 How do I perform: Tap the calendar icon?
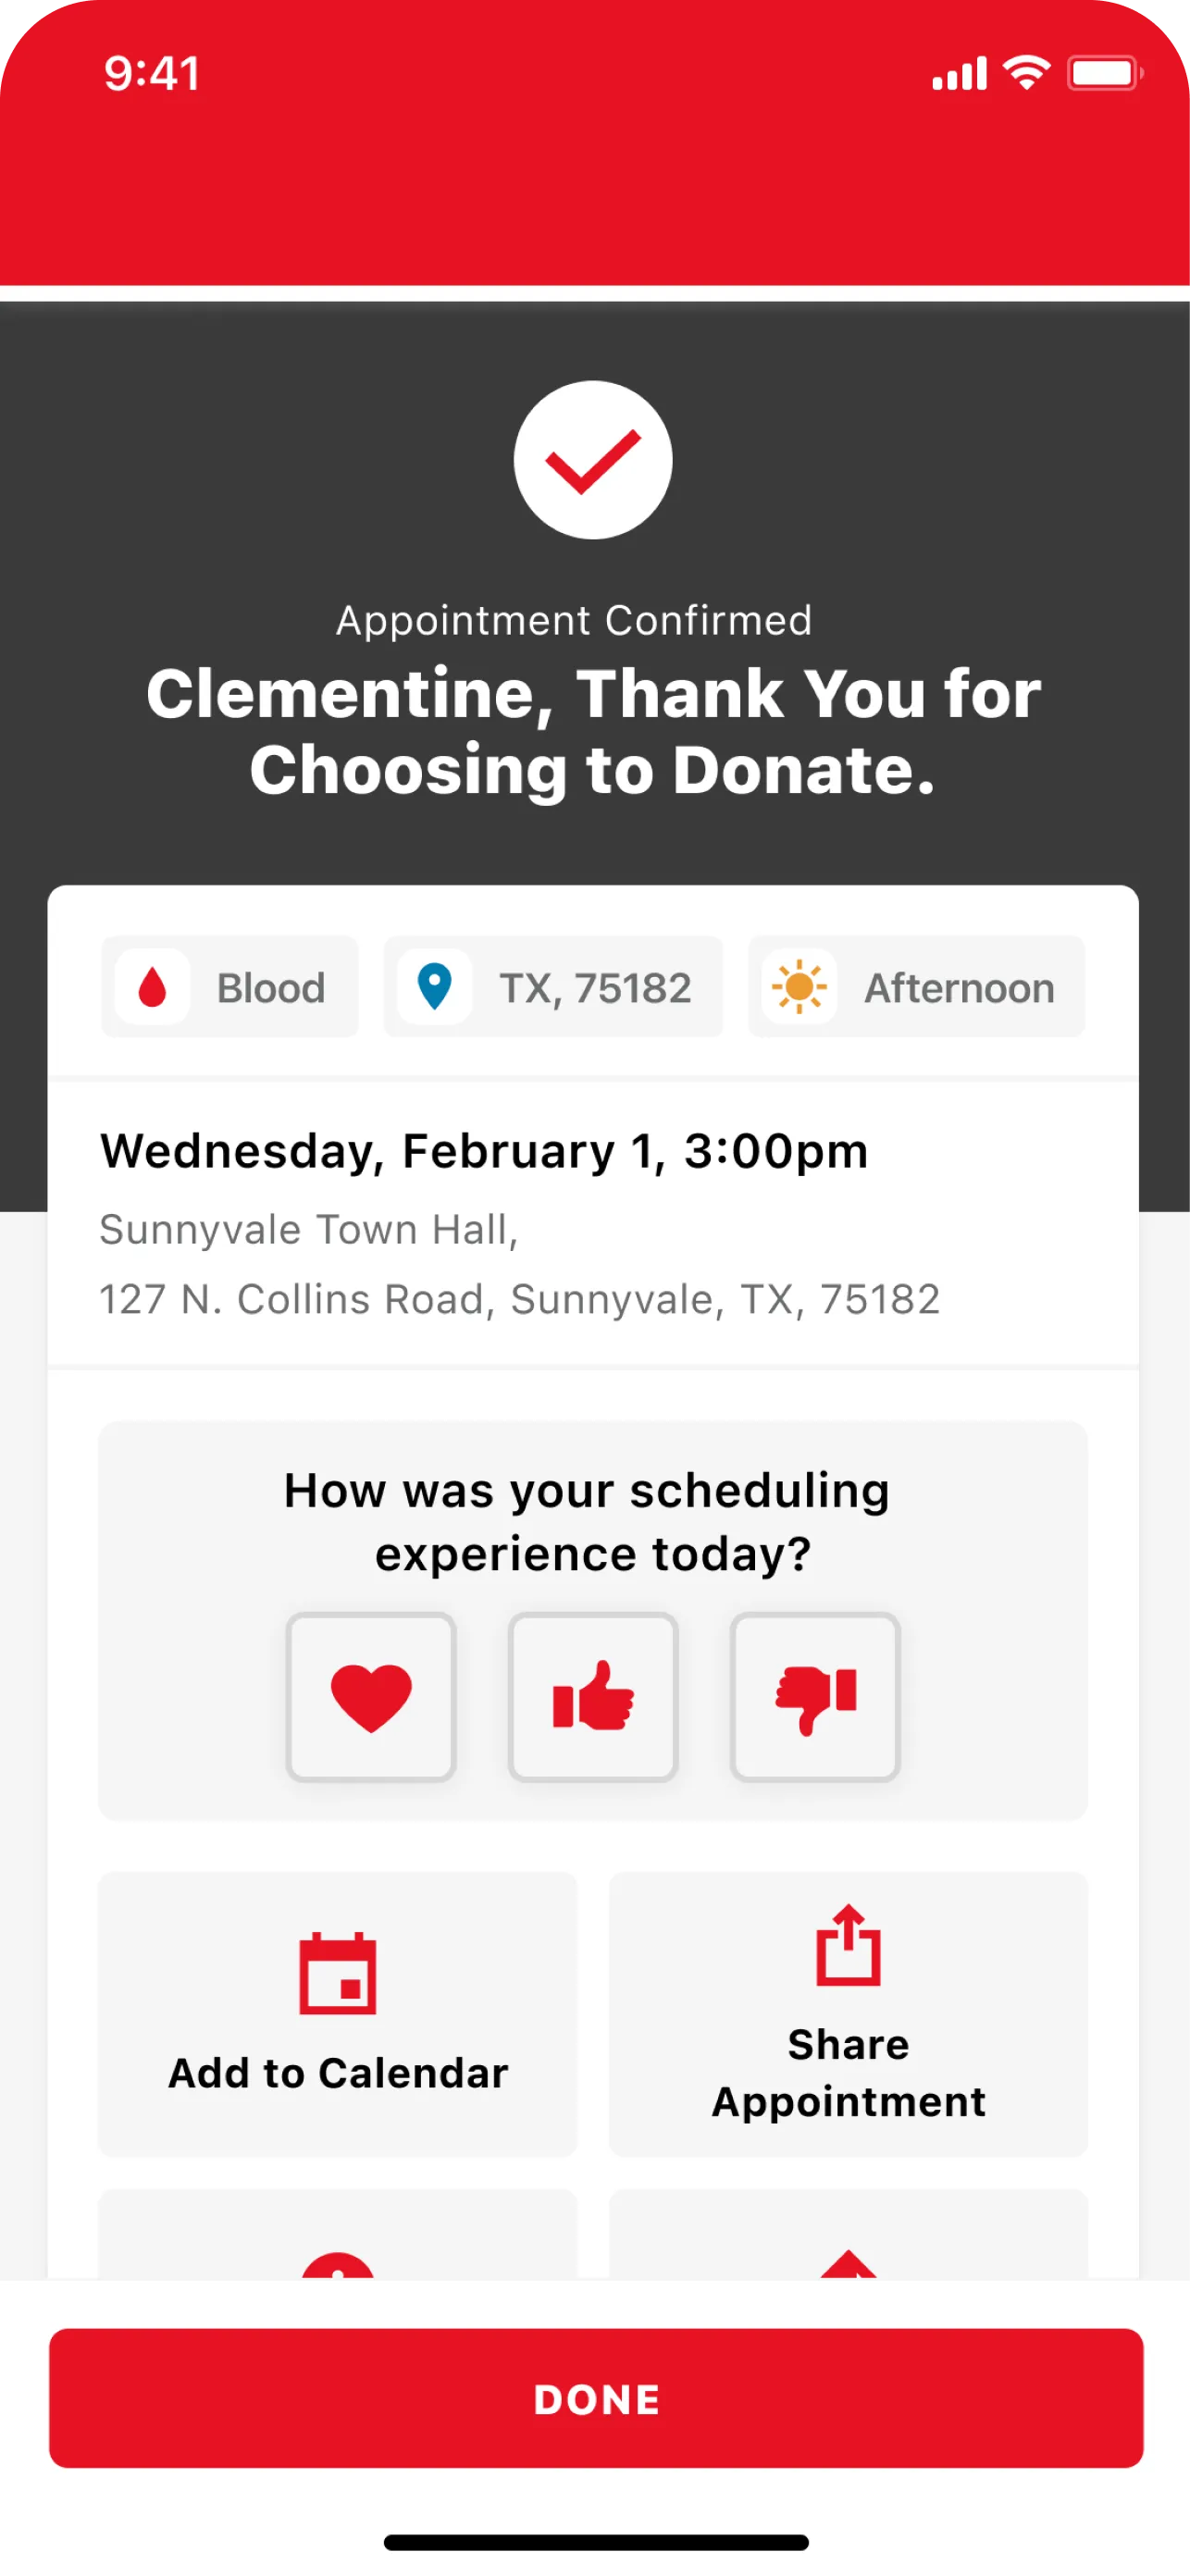(x=338, y=1973)
